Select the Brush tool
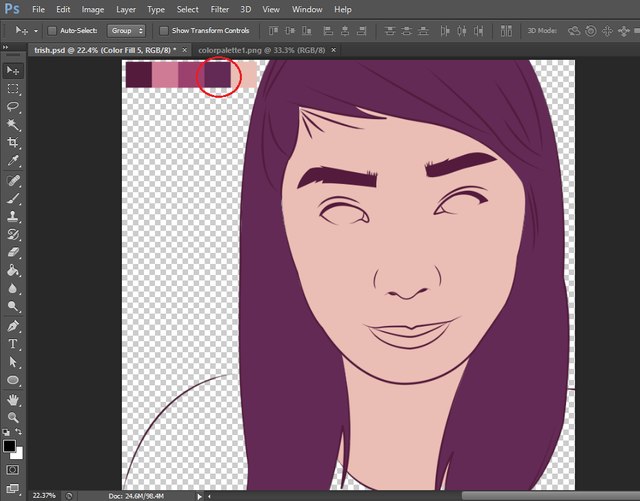The height and width of the screenshot is (501, 640). pos(14,198)
